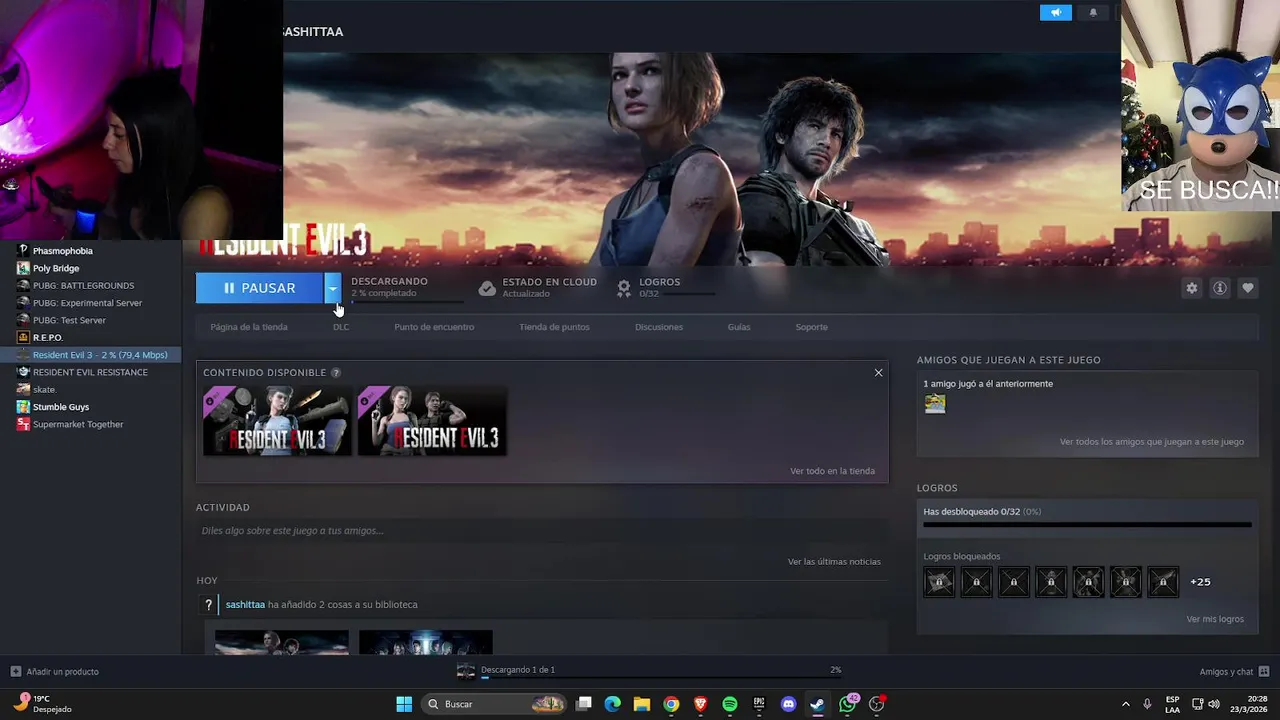Click Ver las últimas noticias link
Screen dimensions: 1280x720
pos(834,562)
